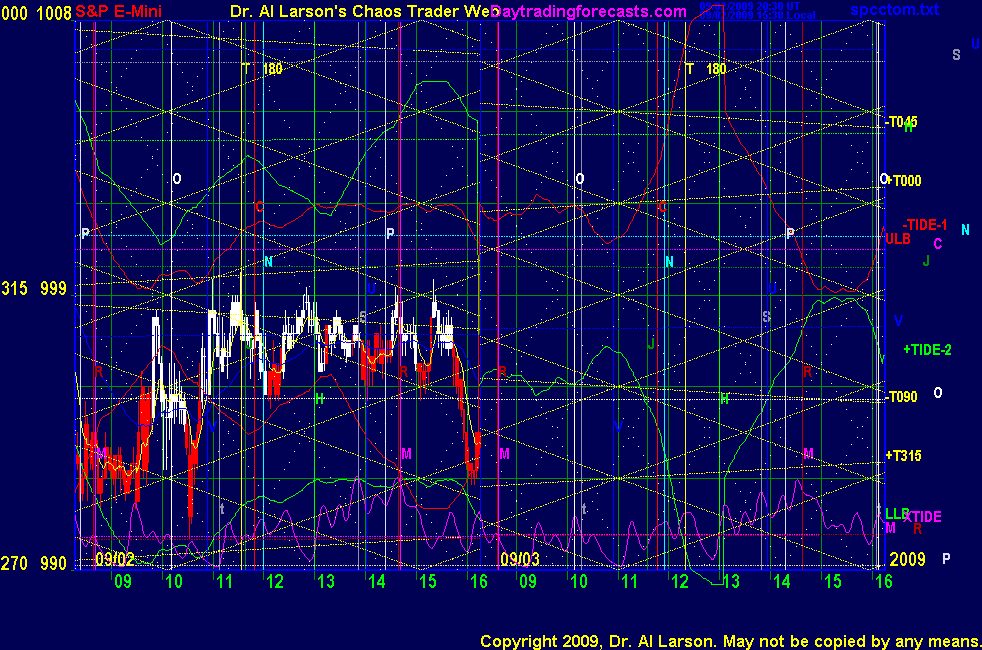Click the "15:30 Local" timestamp line
Viewport: 982px width, 650px height.
[758, 16]
